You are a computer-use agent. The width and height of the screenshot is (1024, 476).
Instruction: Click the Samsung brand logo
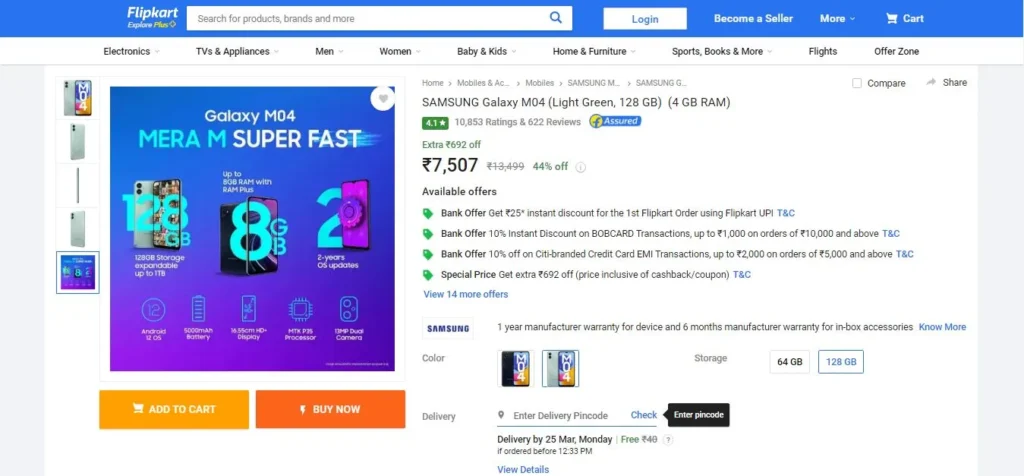(x=447, y=328)
